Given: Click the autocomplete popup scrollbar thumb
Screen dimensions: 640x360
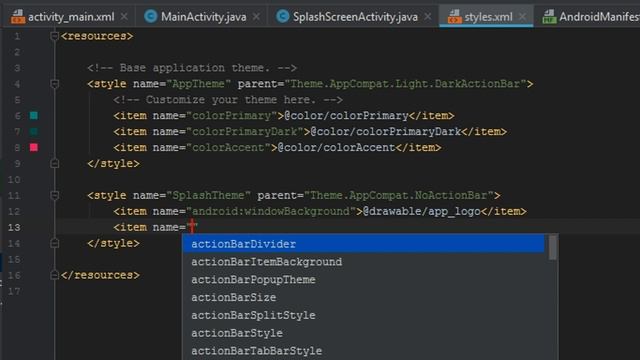Looking at the screenshot, I should [553, 247].
